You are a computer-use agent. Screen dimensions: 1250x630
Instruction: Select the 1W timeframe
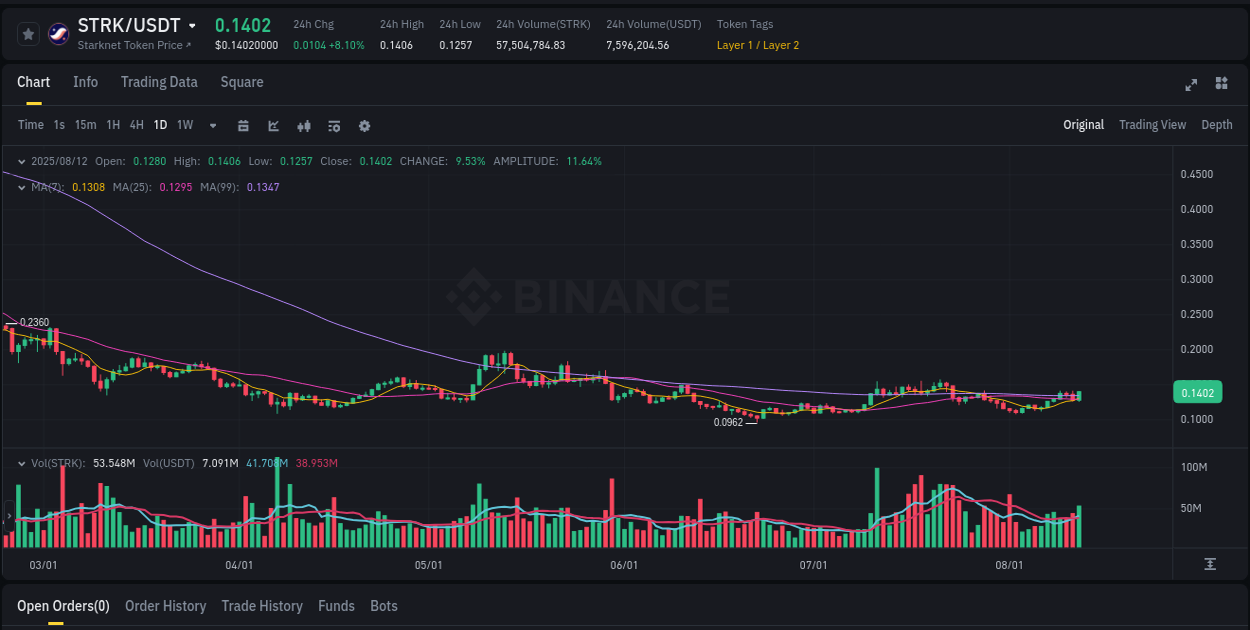pyautogui.click(x=184, y=125)
